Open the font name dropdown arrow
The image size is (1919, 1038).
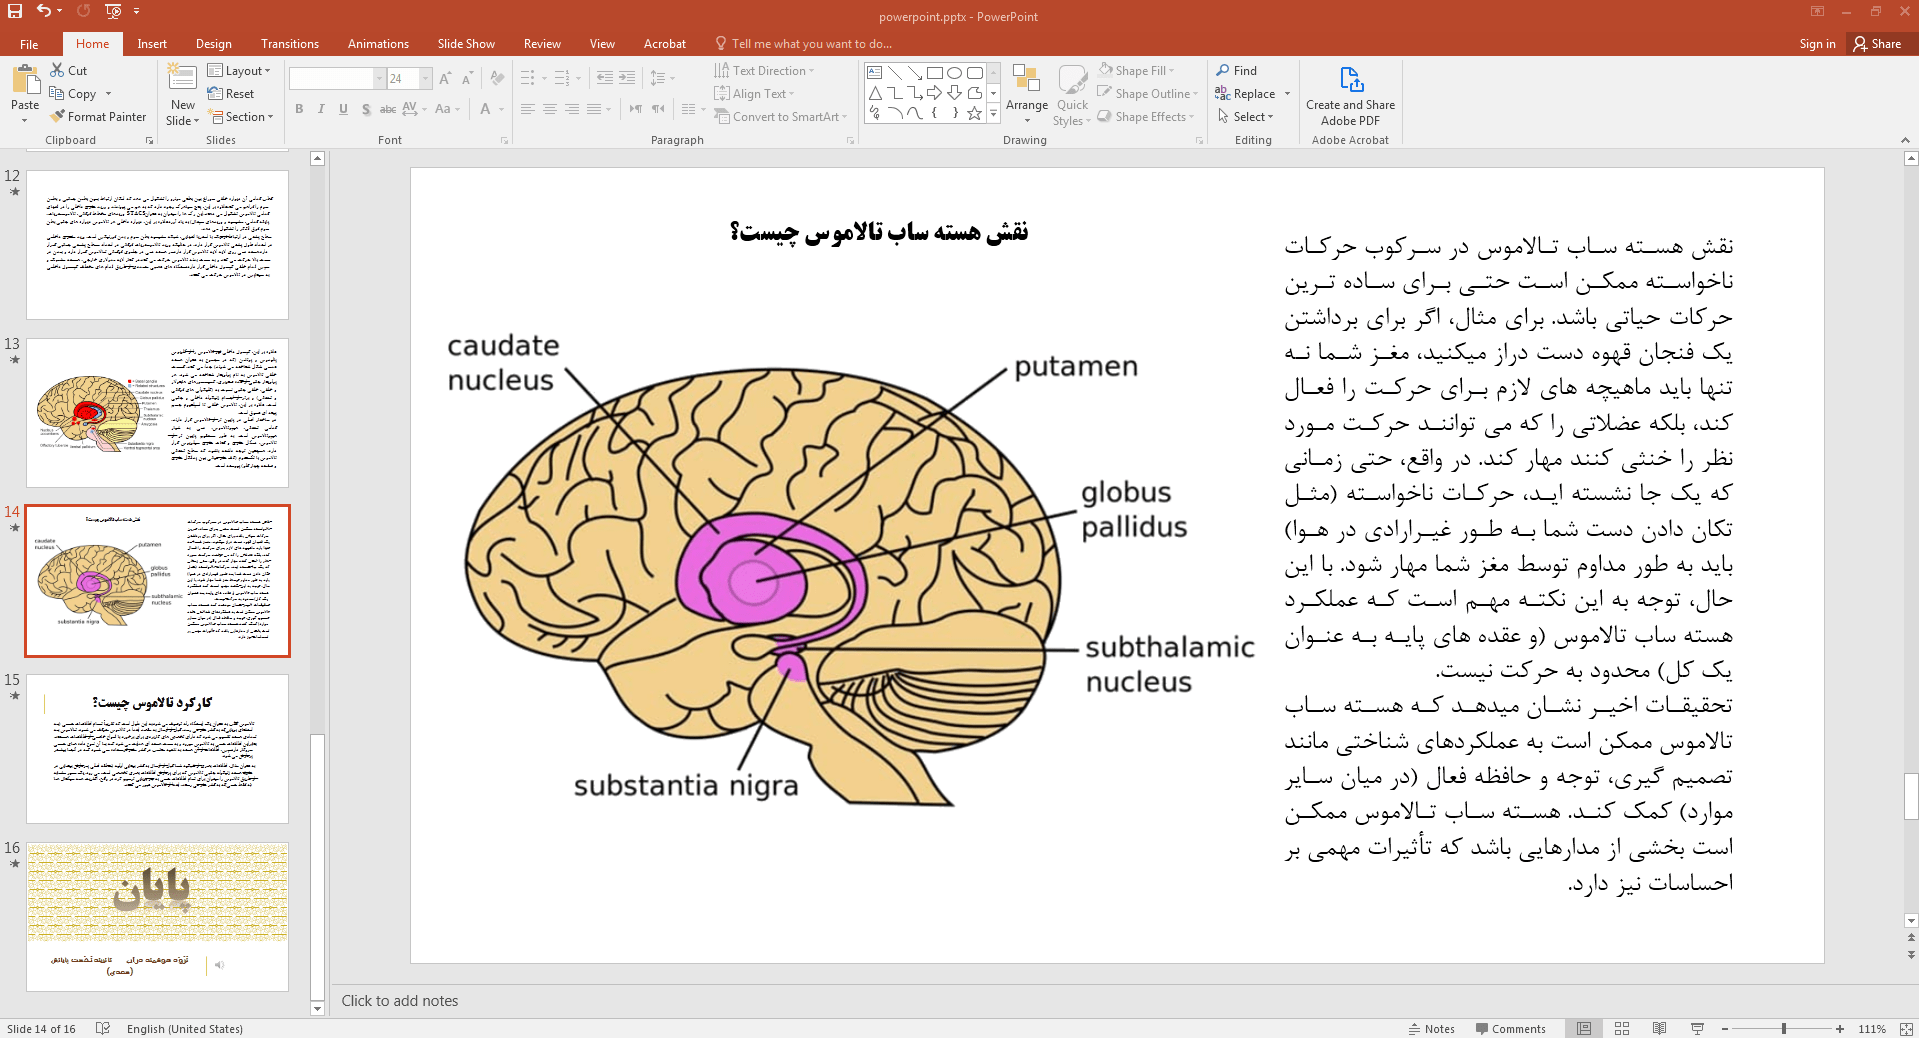point(379,78)
